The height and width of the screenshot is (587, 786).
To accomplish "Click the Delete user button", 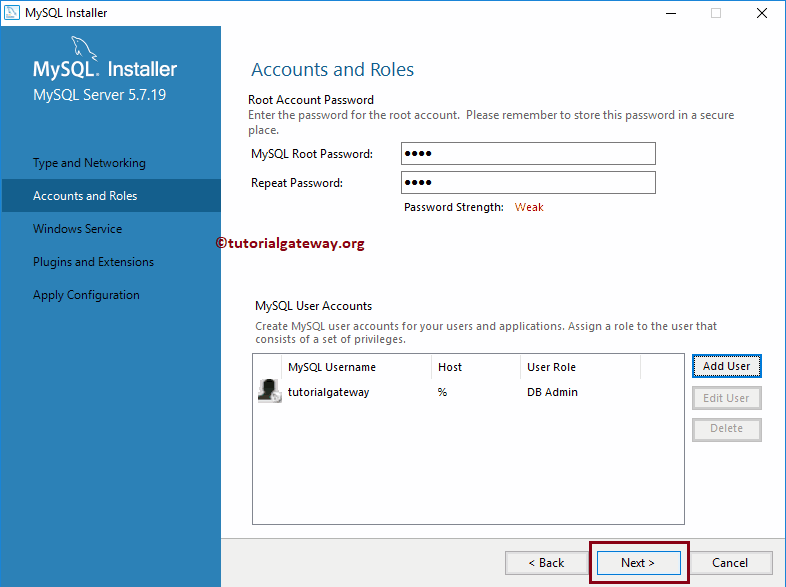I will tap(726, 429).
